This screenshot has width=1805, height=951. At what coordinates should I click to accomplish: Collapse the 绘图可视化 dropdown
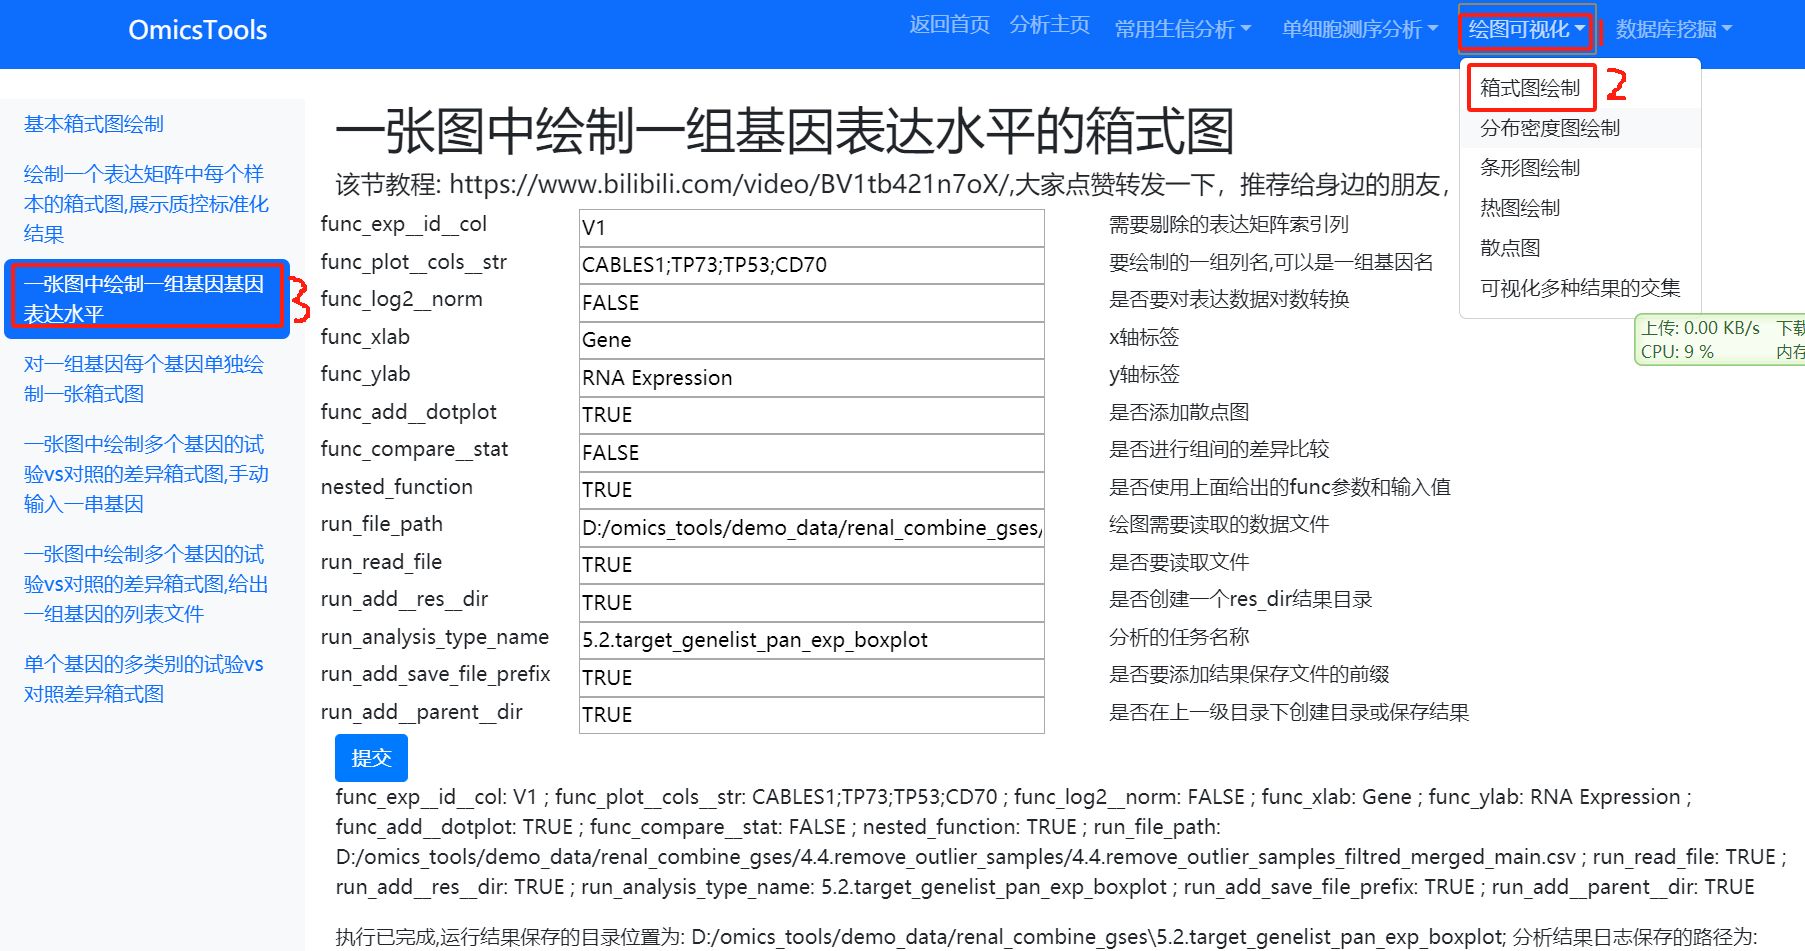(x=1526, y=29)
